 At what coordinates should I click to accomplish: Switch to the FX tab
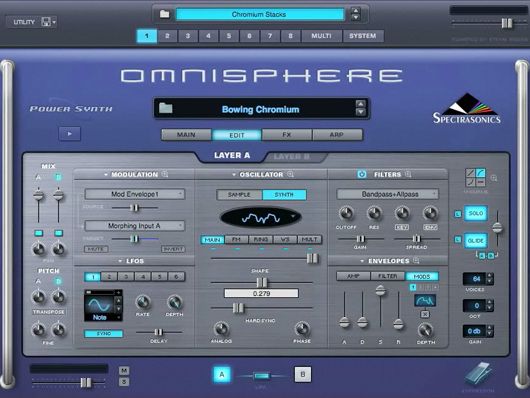pyautogui.click(x=287, y=135)
